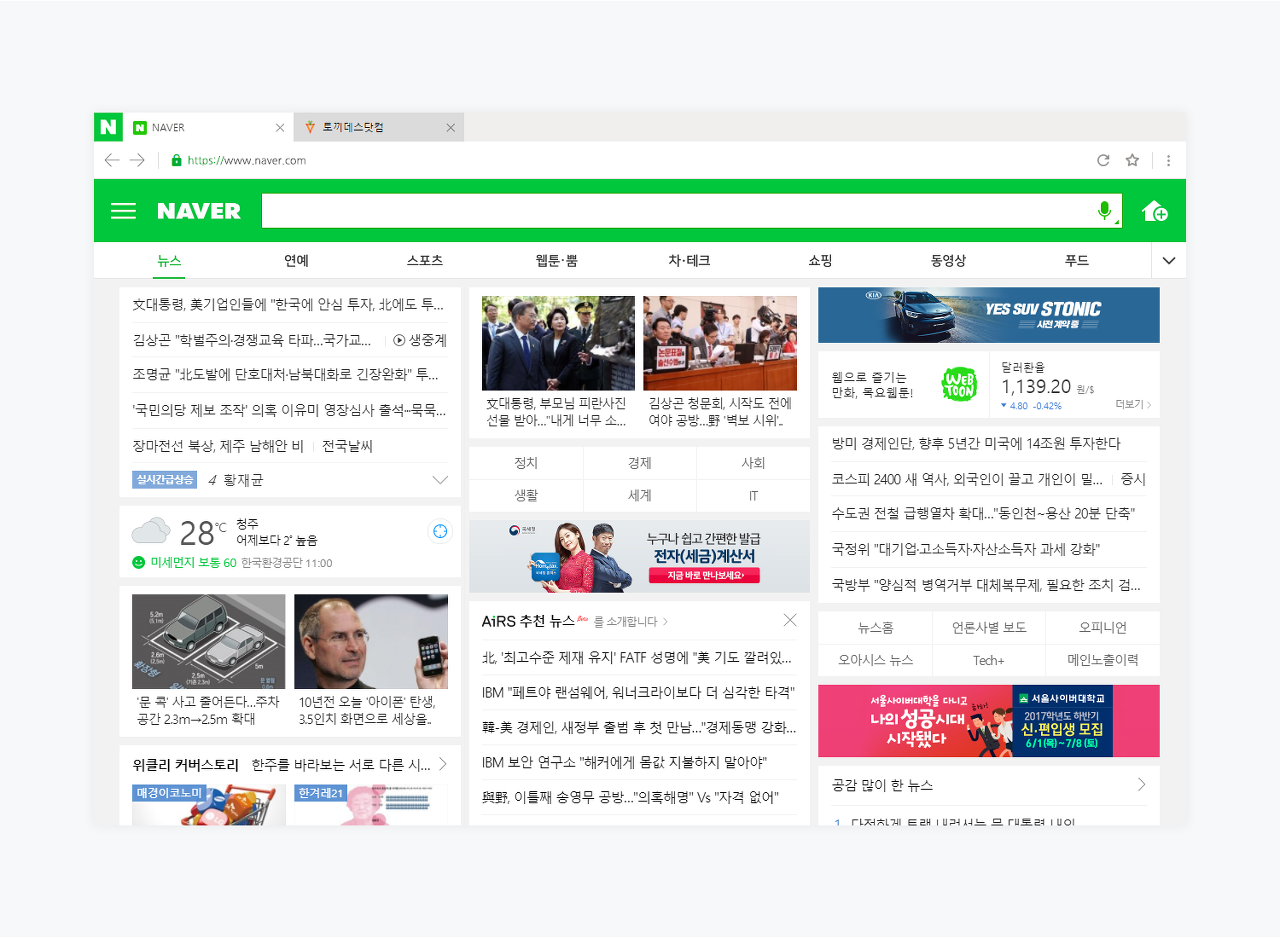Viewport: 1280px width, 938px height.
Task: Open the 메인노출이력 button
Action: click(1103, 661)
